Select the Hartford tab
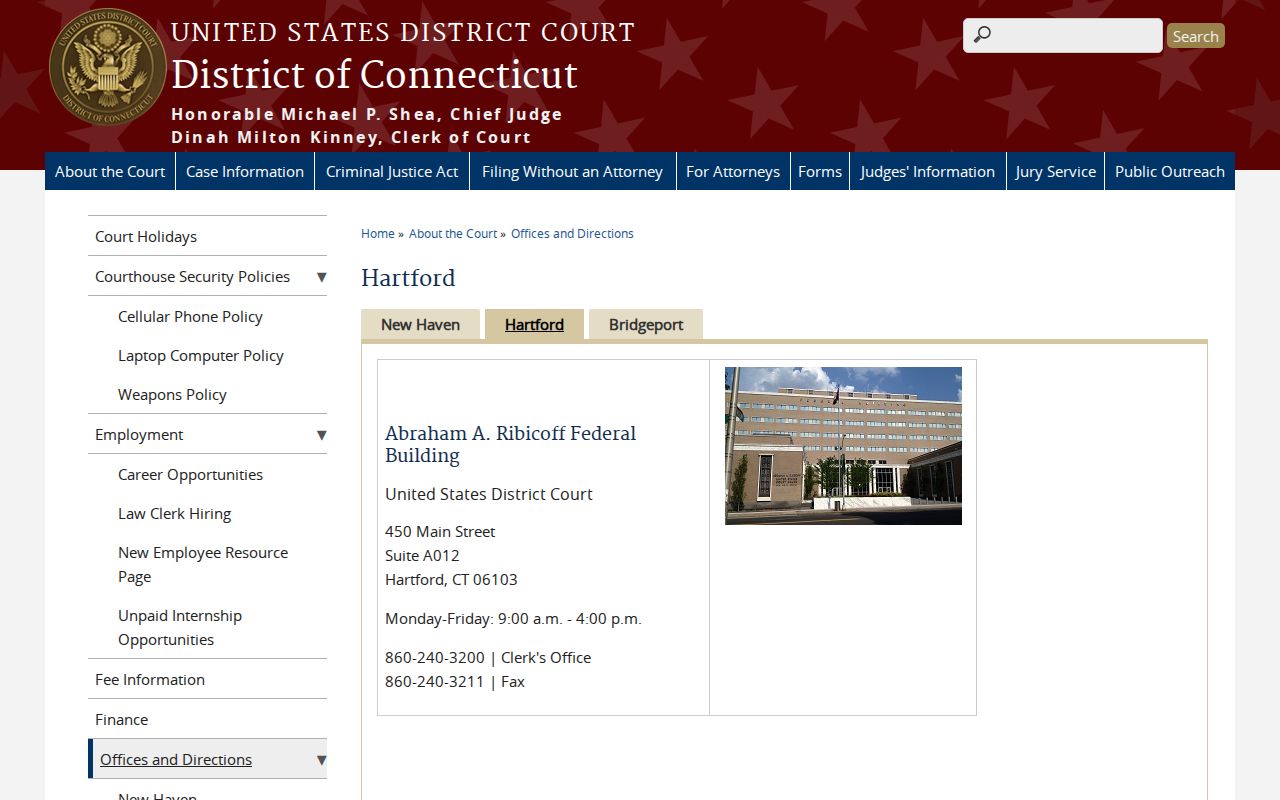The image size is (1280, 800). pyautogui.click(x=534, y=324)
